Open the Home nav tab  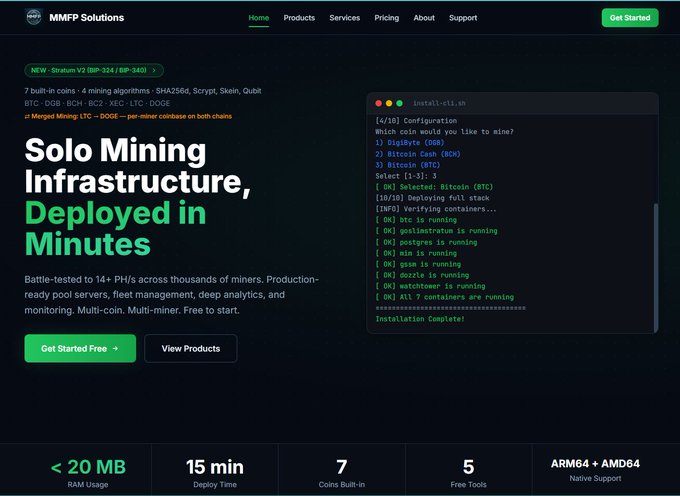258,18
